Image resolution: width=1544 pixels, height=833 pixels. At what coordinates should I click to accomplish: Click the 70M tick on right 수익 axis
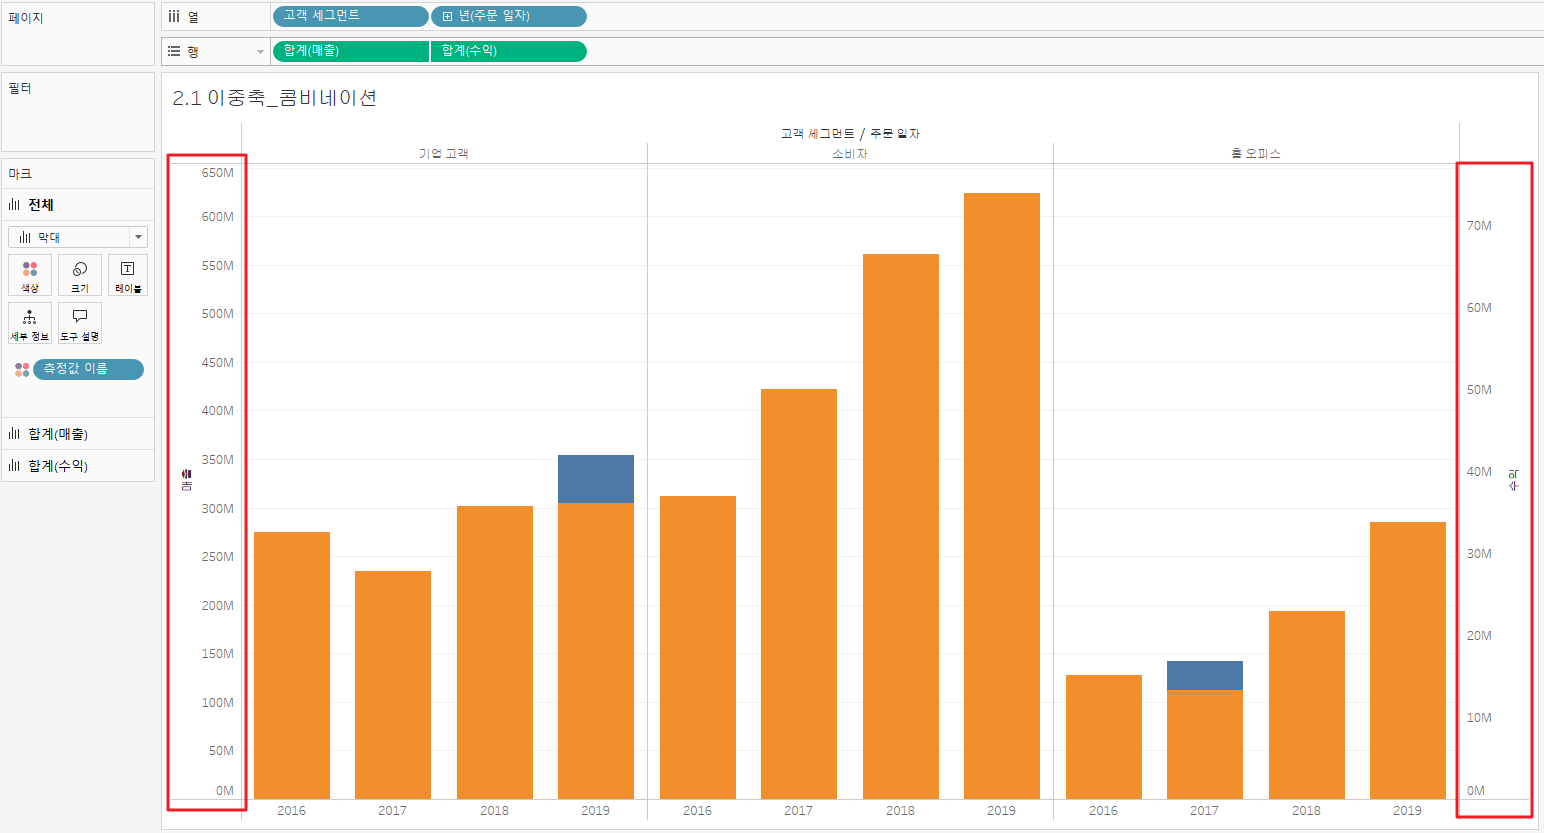tap(1479, 226)
